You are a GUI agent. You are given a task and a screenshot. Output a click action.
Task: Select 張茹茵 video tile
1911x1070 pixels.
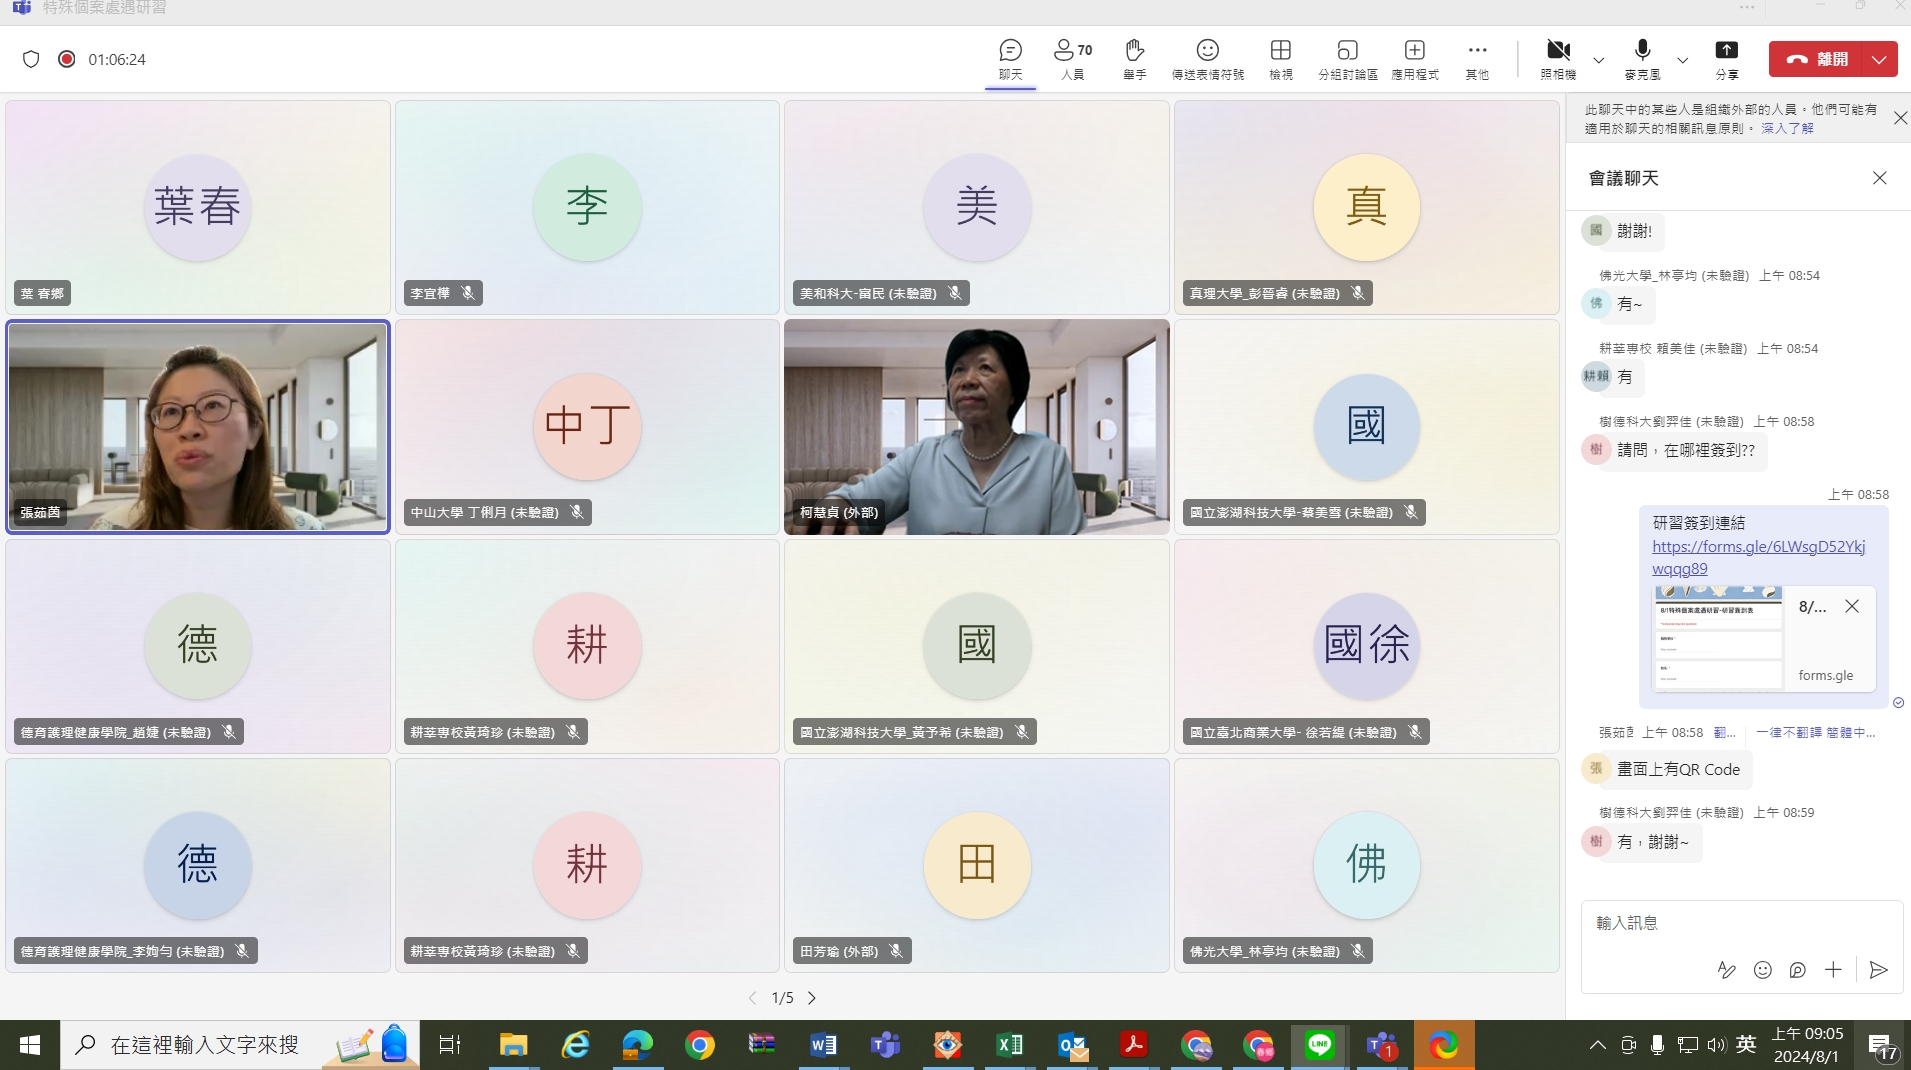point(198,427)
